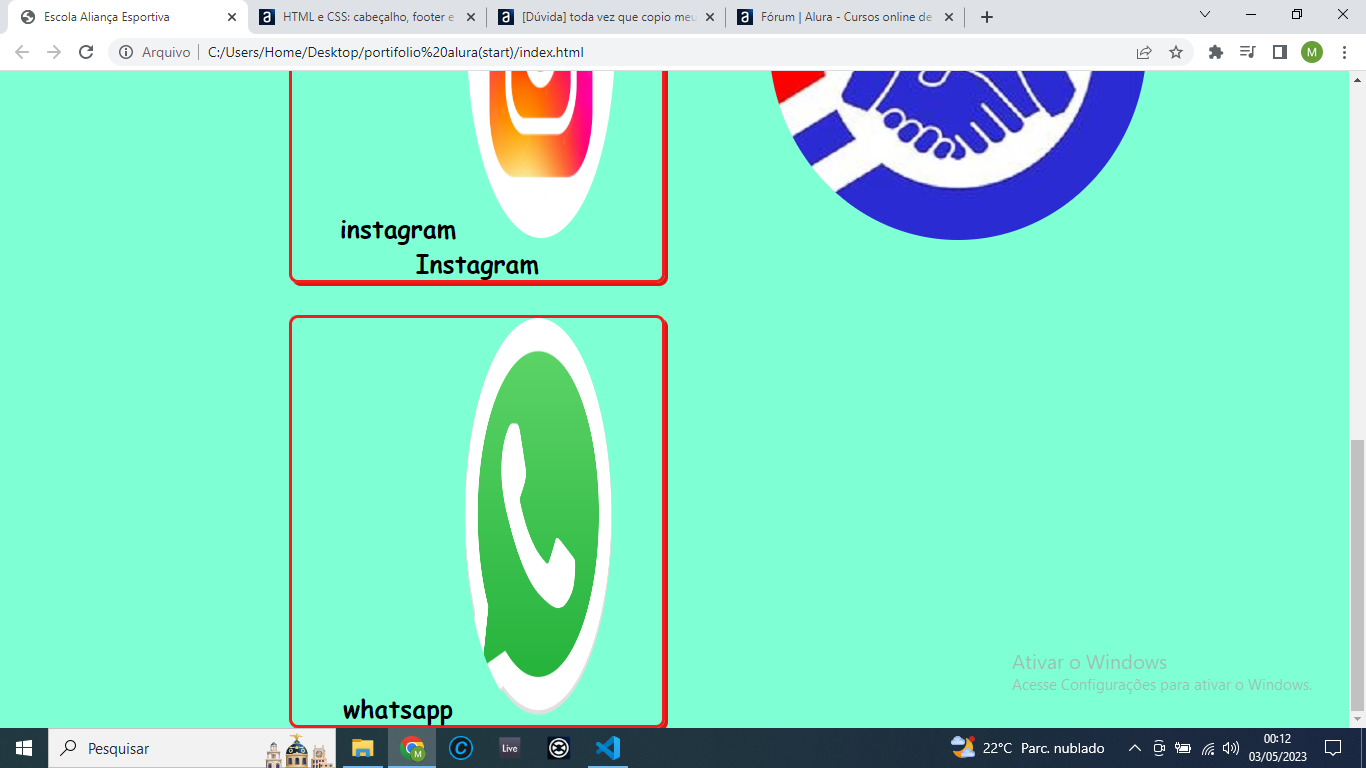
Task: Go back to previous page
Action: (22, 52)
